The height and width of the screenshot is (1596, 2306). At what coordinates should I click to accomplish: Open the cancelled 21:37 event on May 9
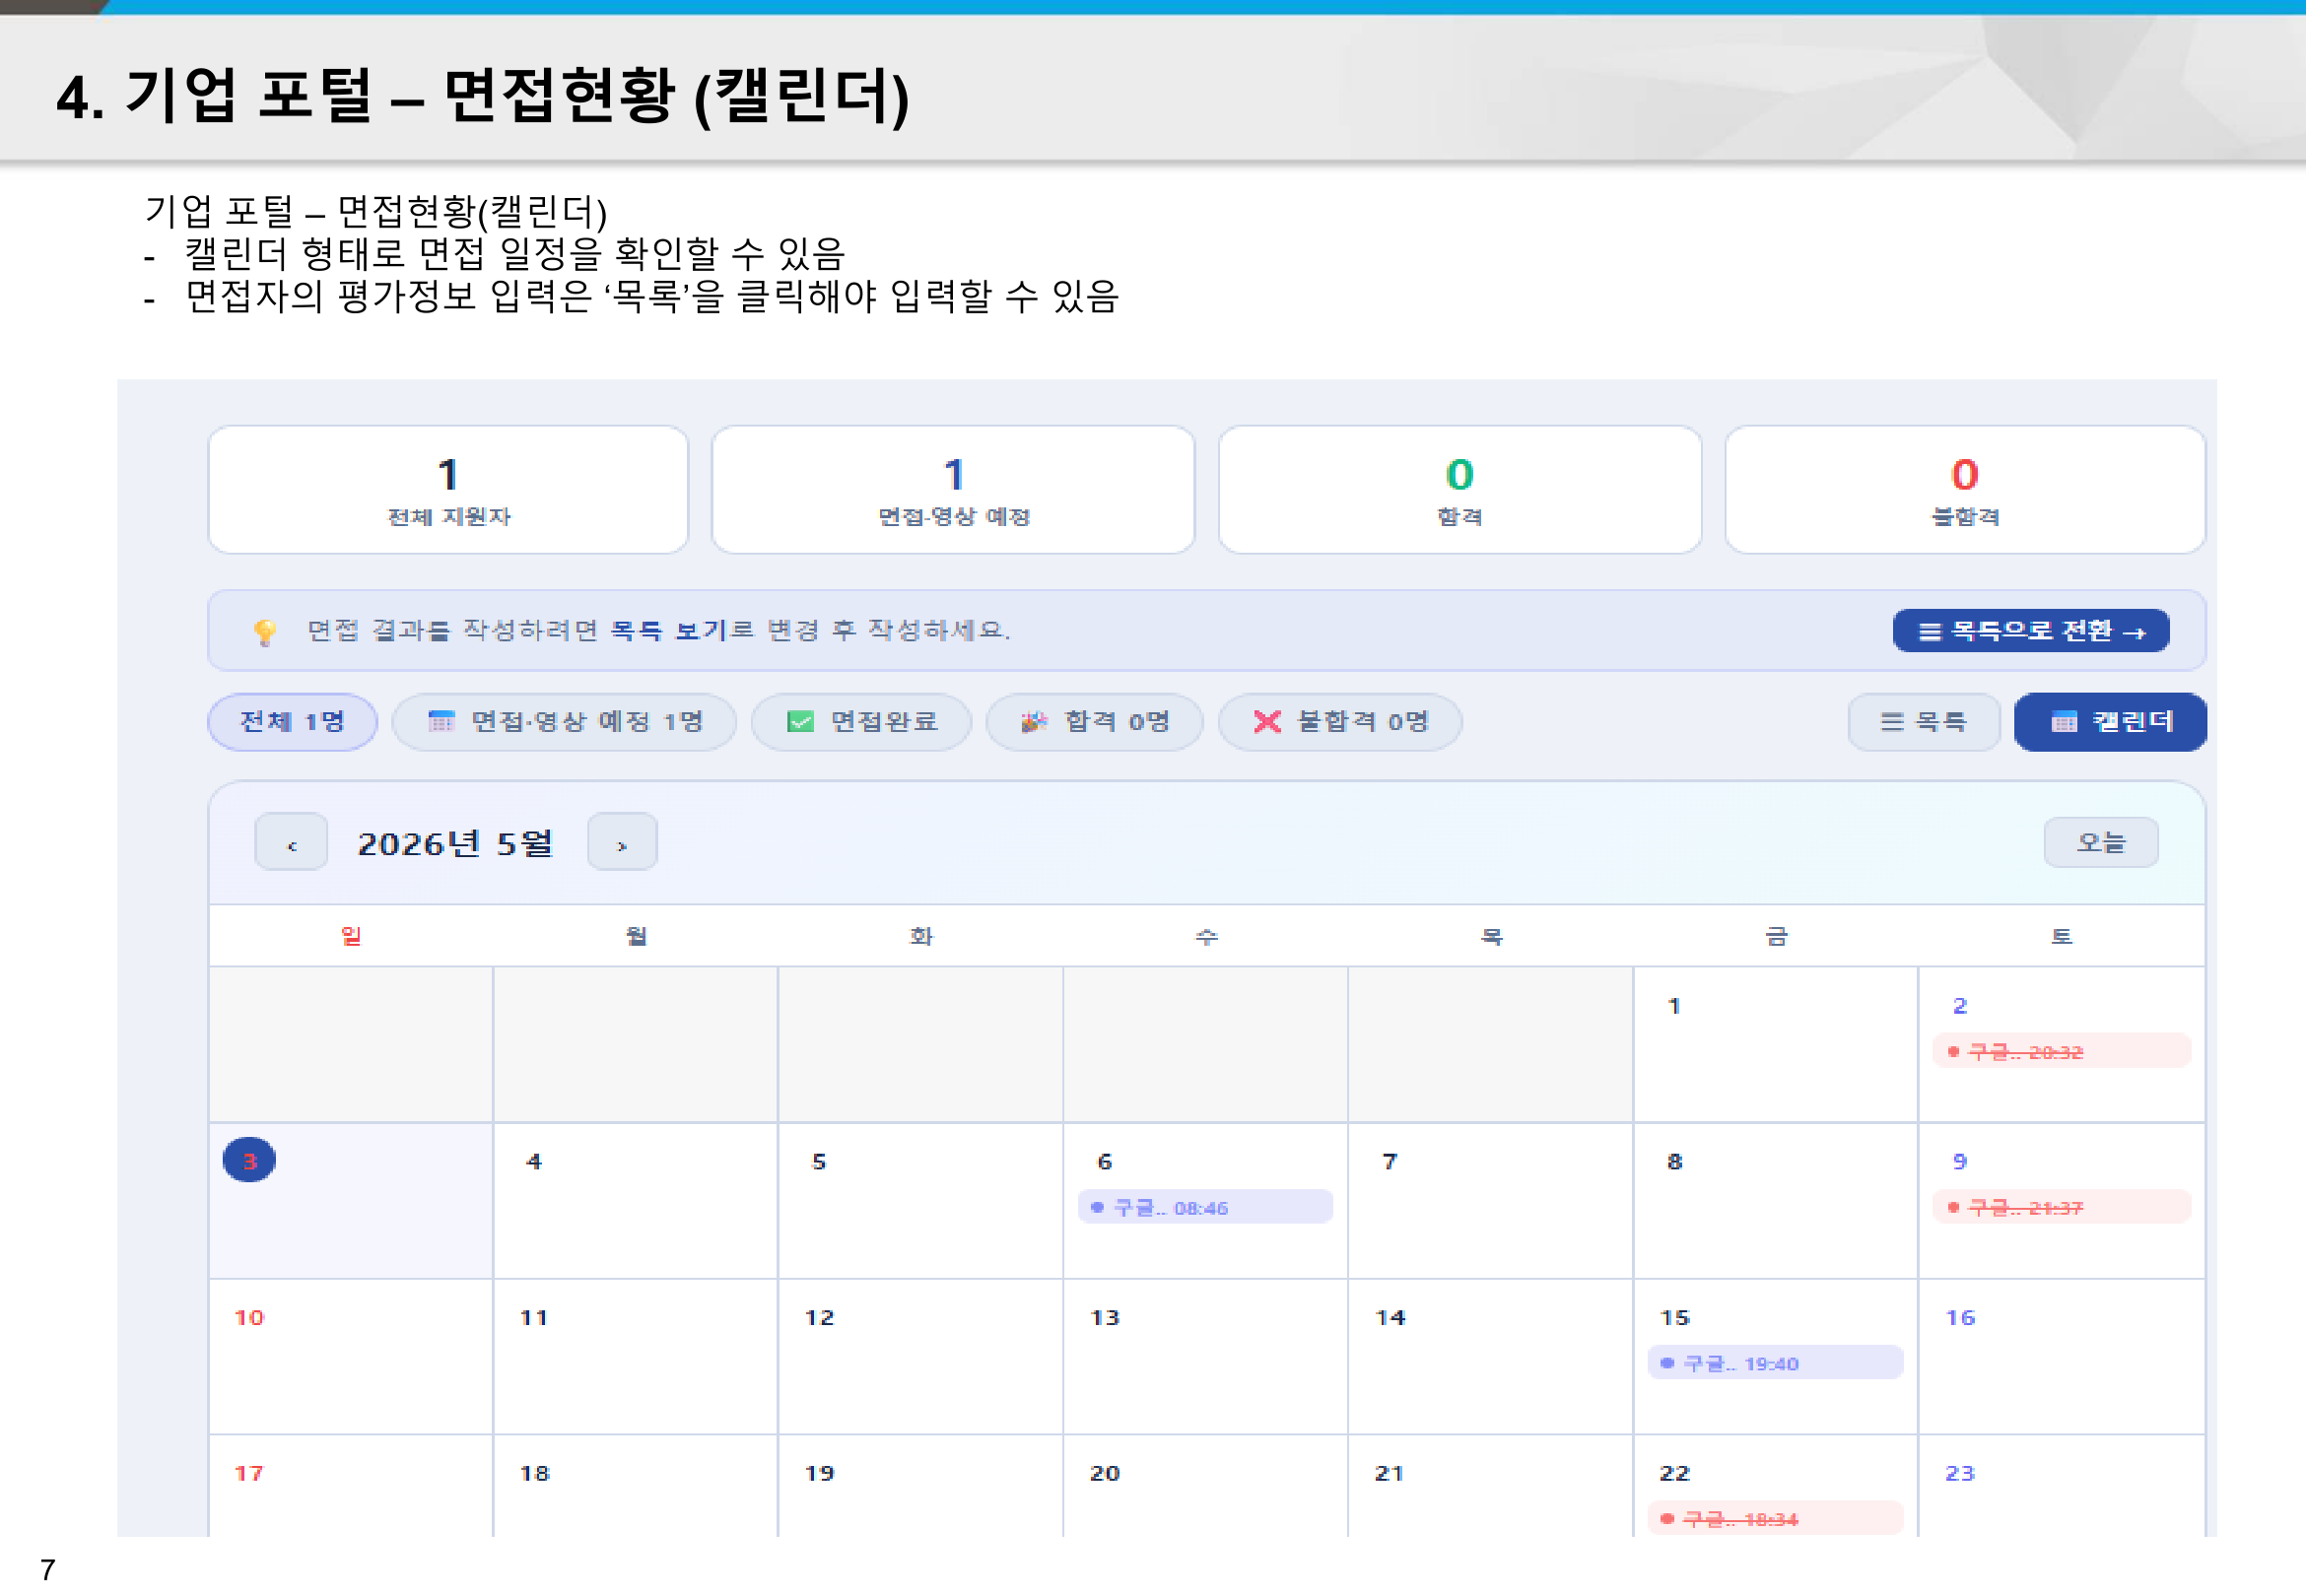[2061, 1207]
